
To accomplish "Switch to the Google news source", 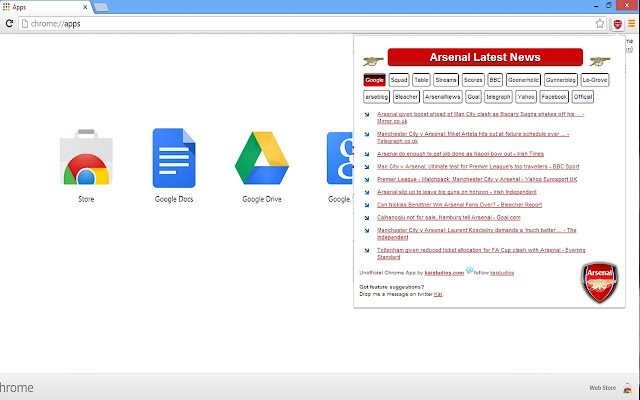I will click(374, 80).
